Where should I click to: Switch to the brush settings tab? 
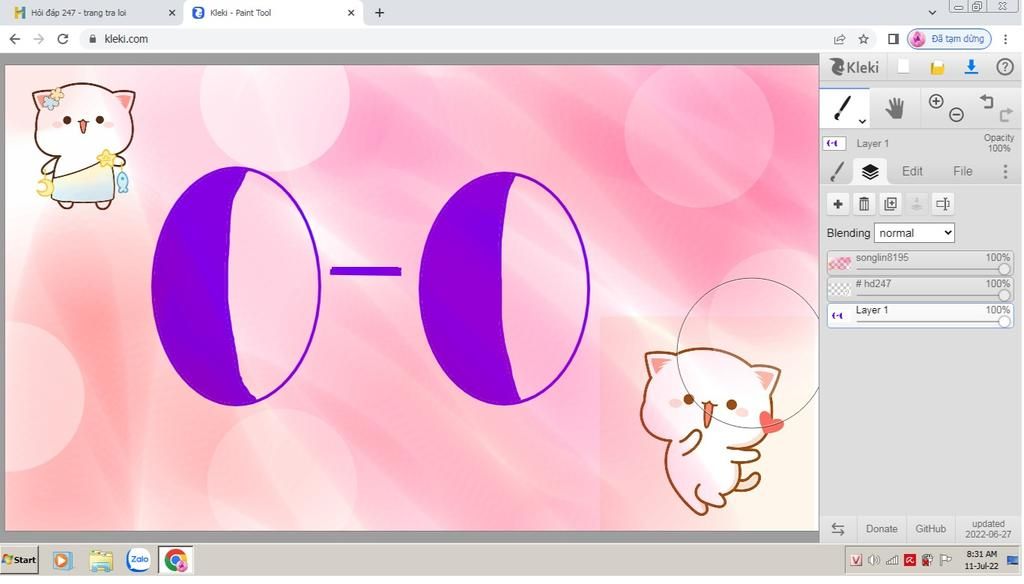[x=837, y=171]
